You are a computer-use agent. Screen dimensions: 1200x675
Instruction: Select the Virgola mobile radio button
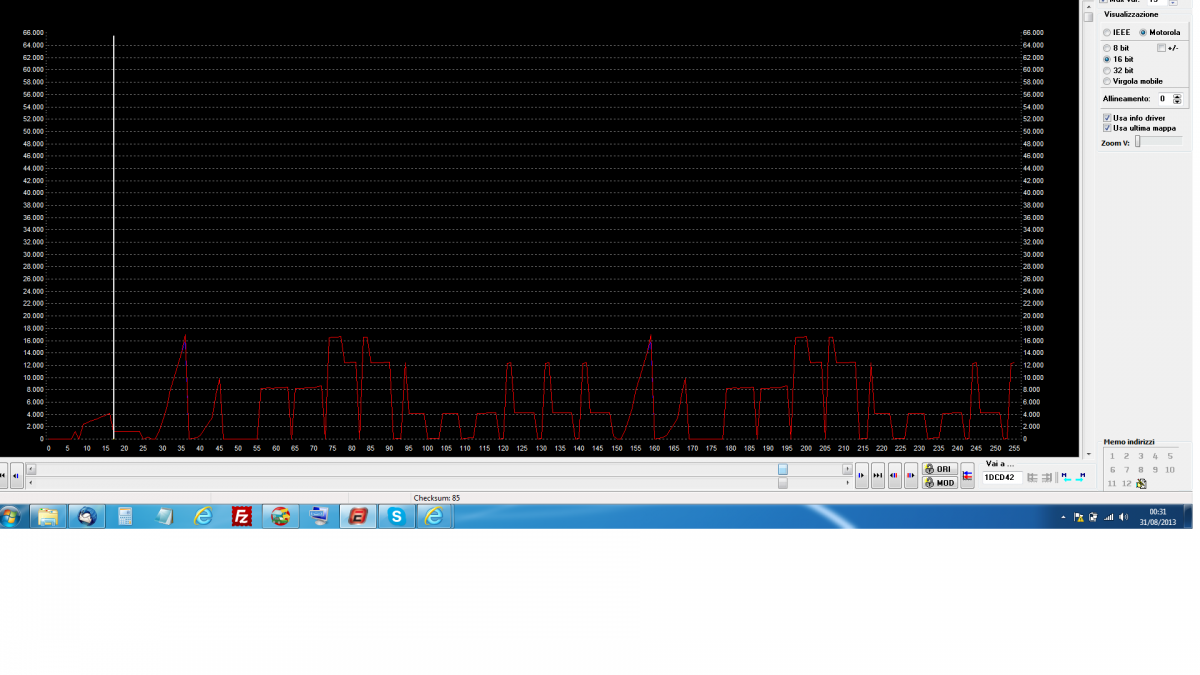(1107, 81)
